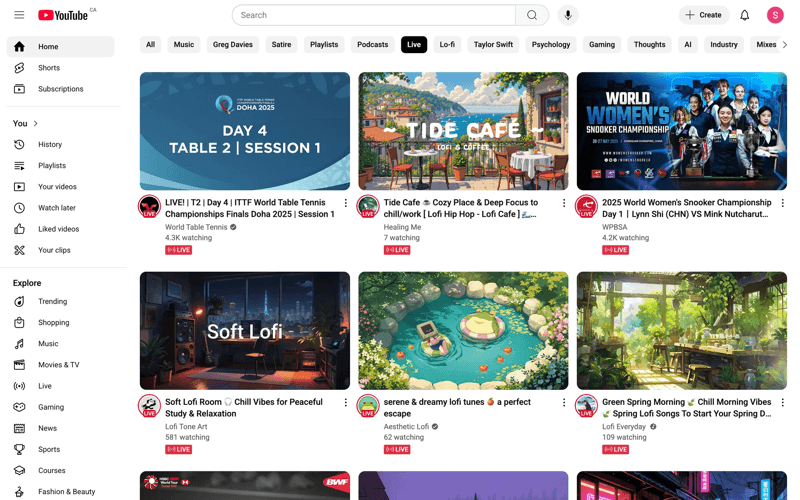Image resolution: width=800 pixels, height=500 pixels.
Task: Open Watch later list
Action: (61, 208)
